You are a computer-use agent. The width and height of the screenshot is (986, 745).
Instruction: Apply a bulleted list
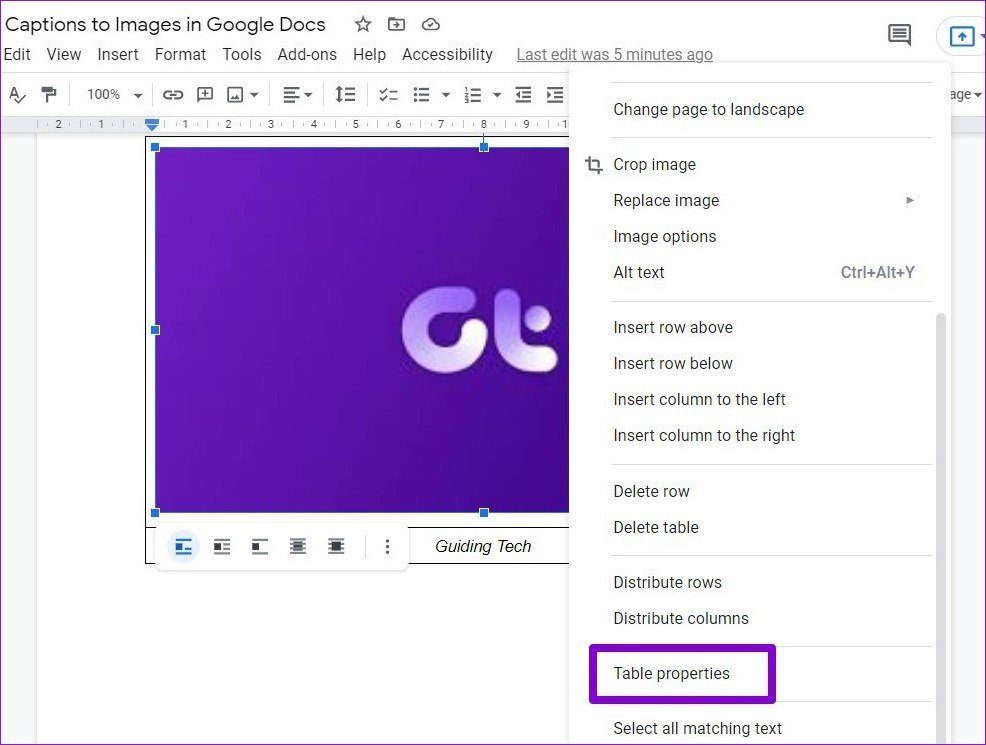pyautogui.click(x=421, y=95)
